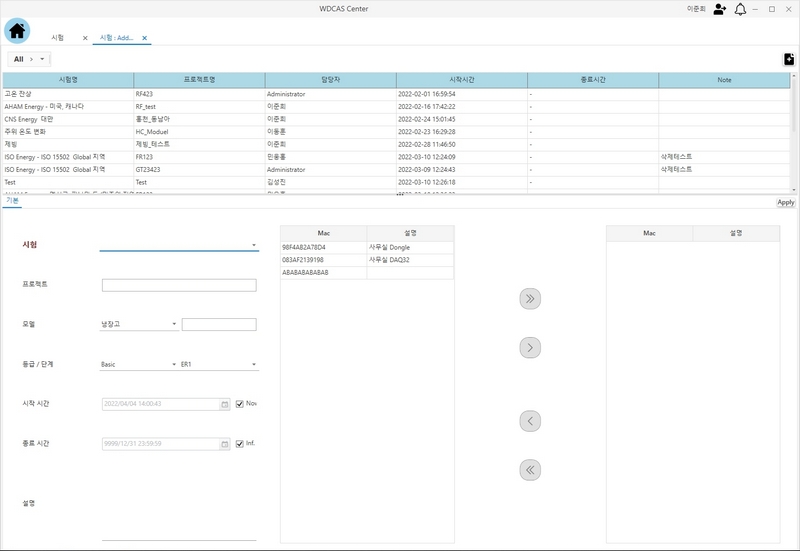Select the CNS Energy 대만 row

[396, 119]
